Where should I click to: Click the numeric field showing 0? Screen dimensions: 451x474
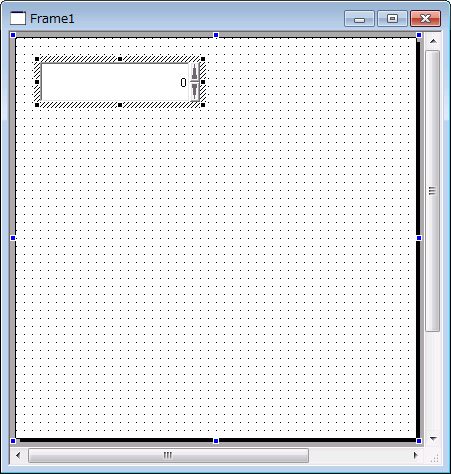tap(115, 82)
